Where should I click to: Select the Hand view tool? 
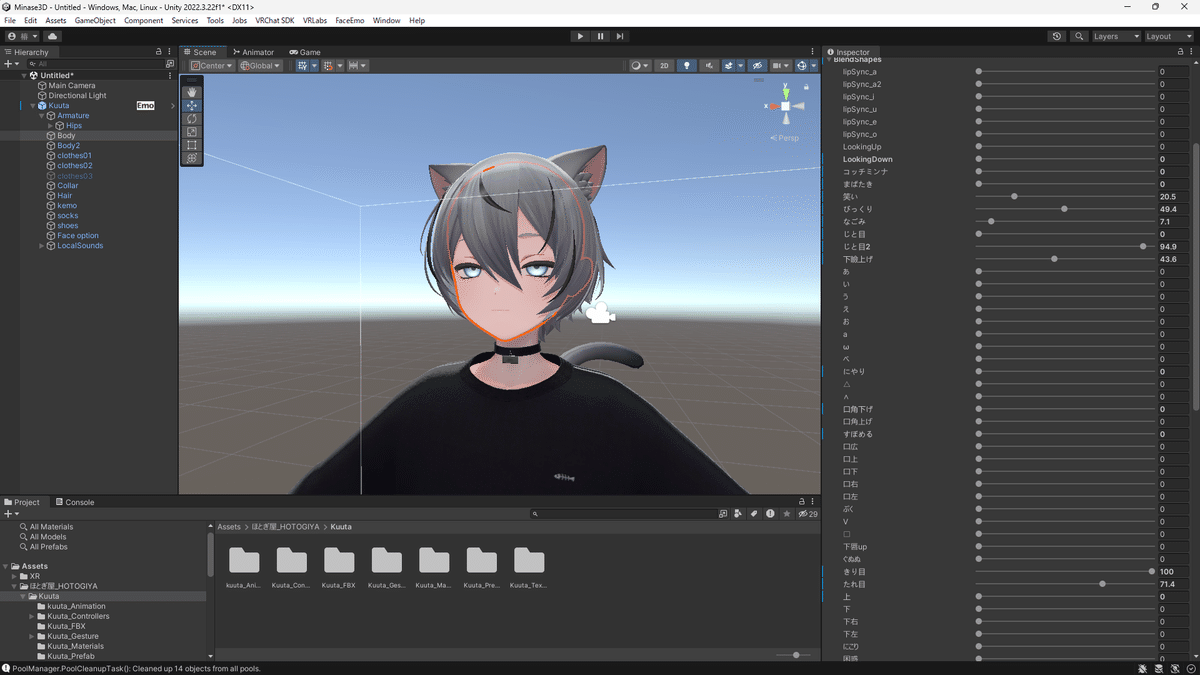[192, 92]
